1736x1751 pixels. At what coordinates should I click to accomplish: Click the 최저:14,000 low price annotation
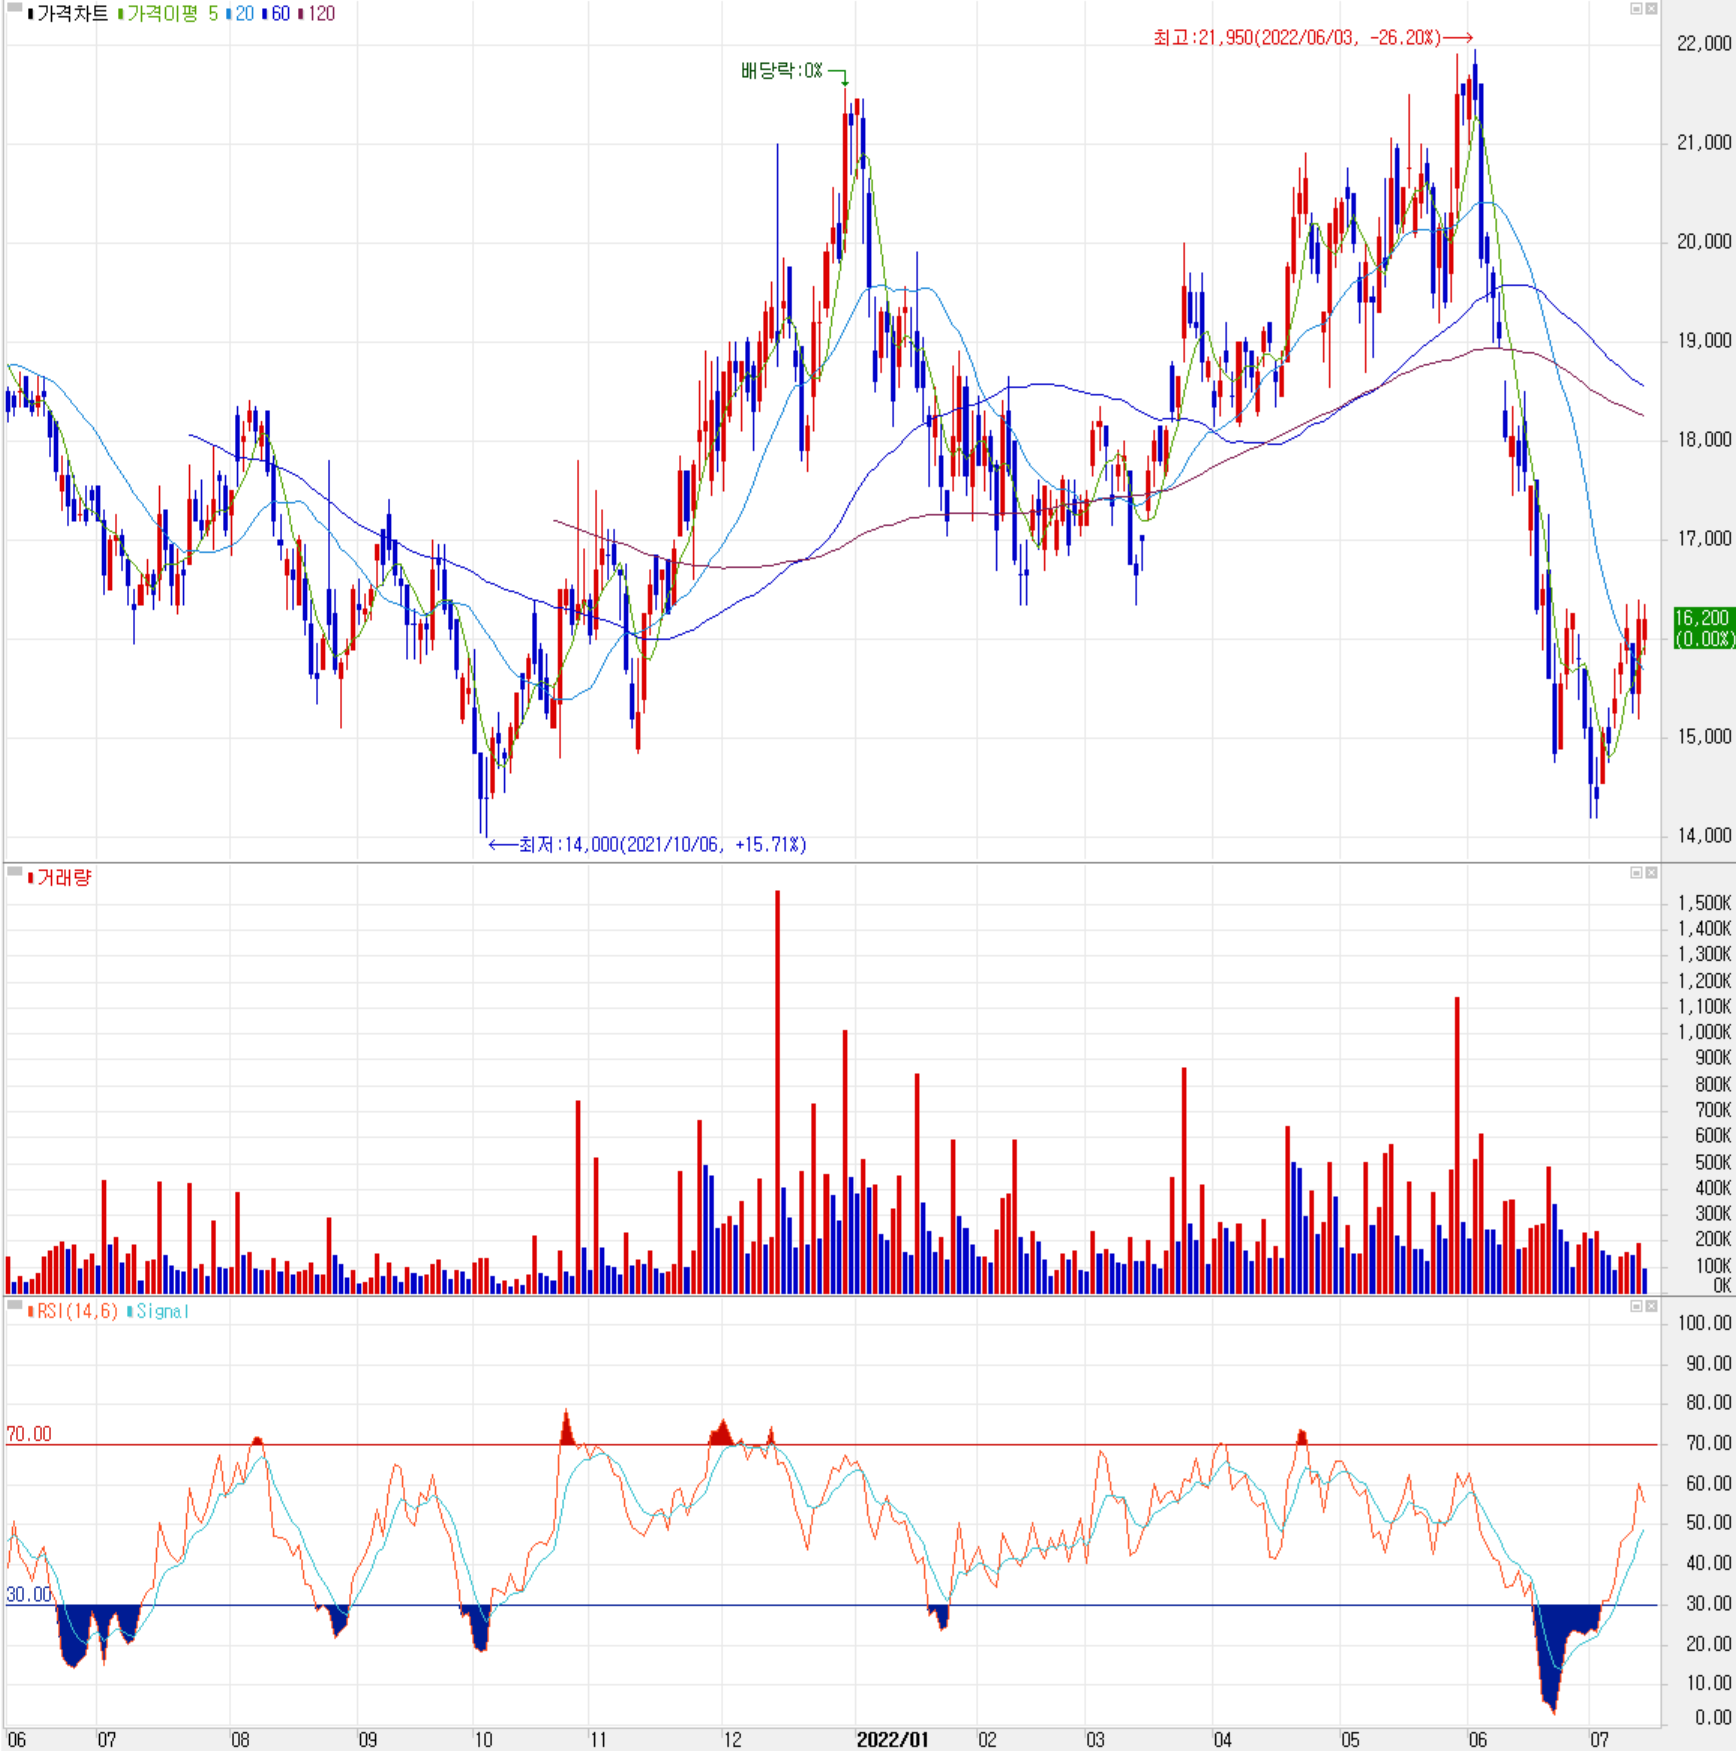pos(662,845)
